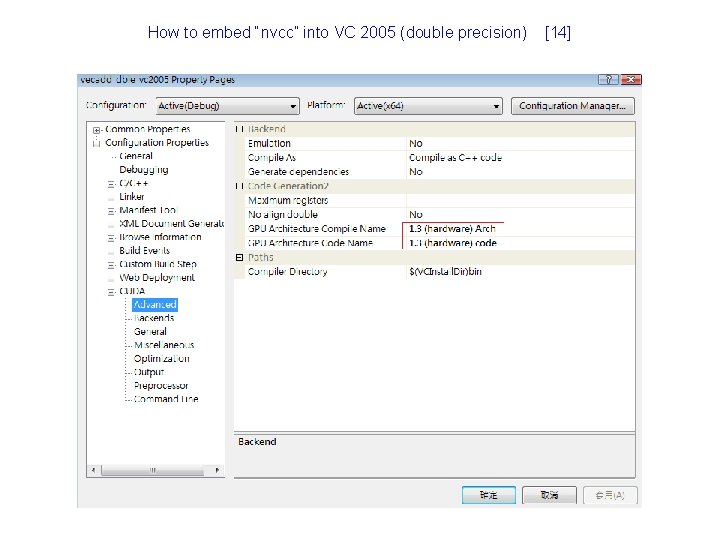Expand the Browse Information node
The height and width of the screenshot is (540, 720).
coord(111,238)
